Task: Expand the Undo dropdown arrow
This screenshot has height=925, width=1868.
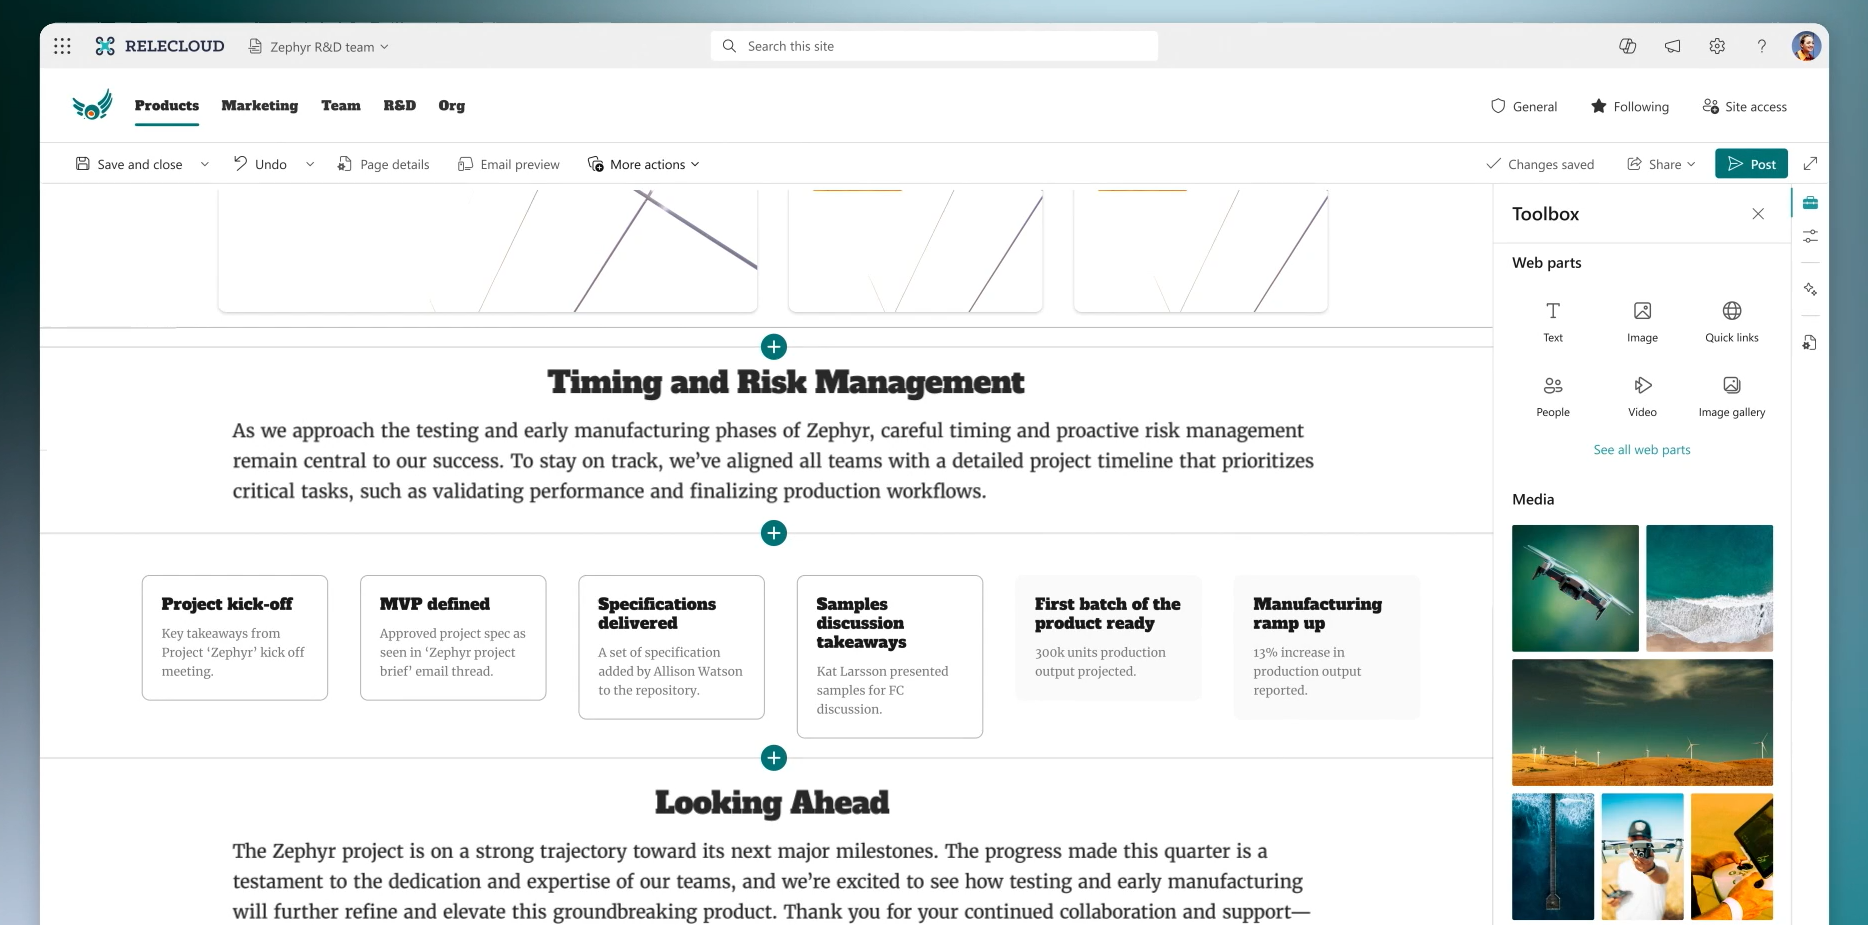Action: 310,164
